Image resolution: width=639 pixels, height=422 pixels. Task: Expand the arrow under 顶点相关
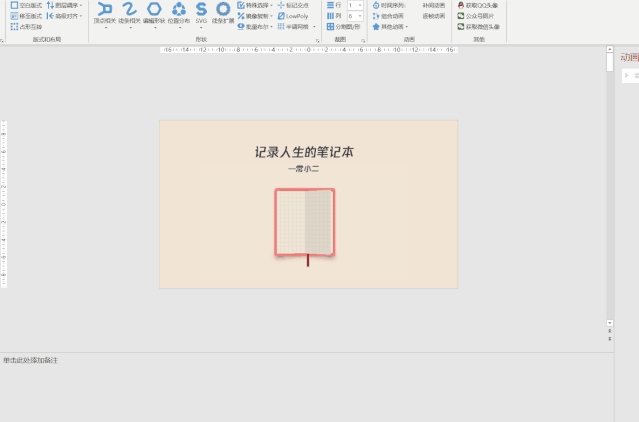tap(106, 28)
